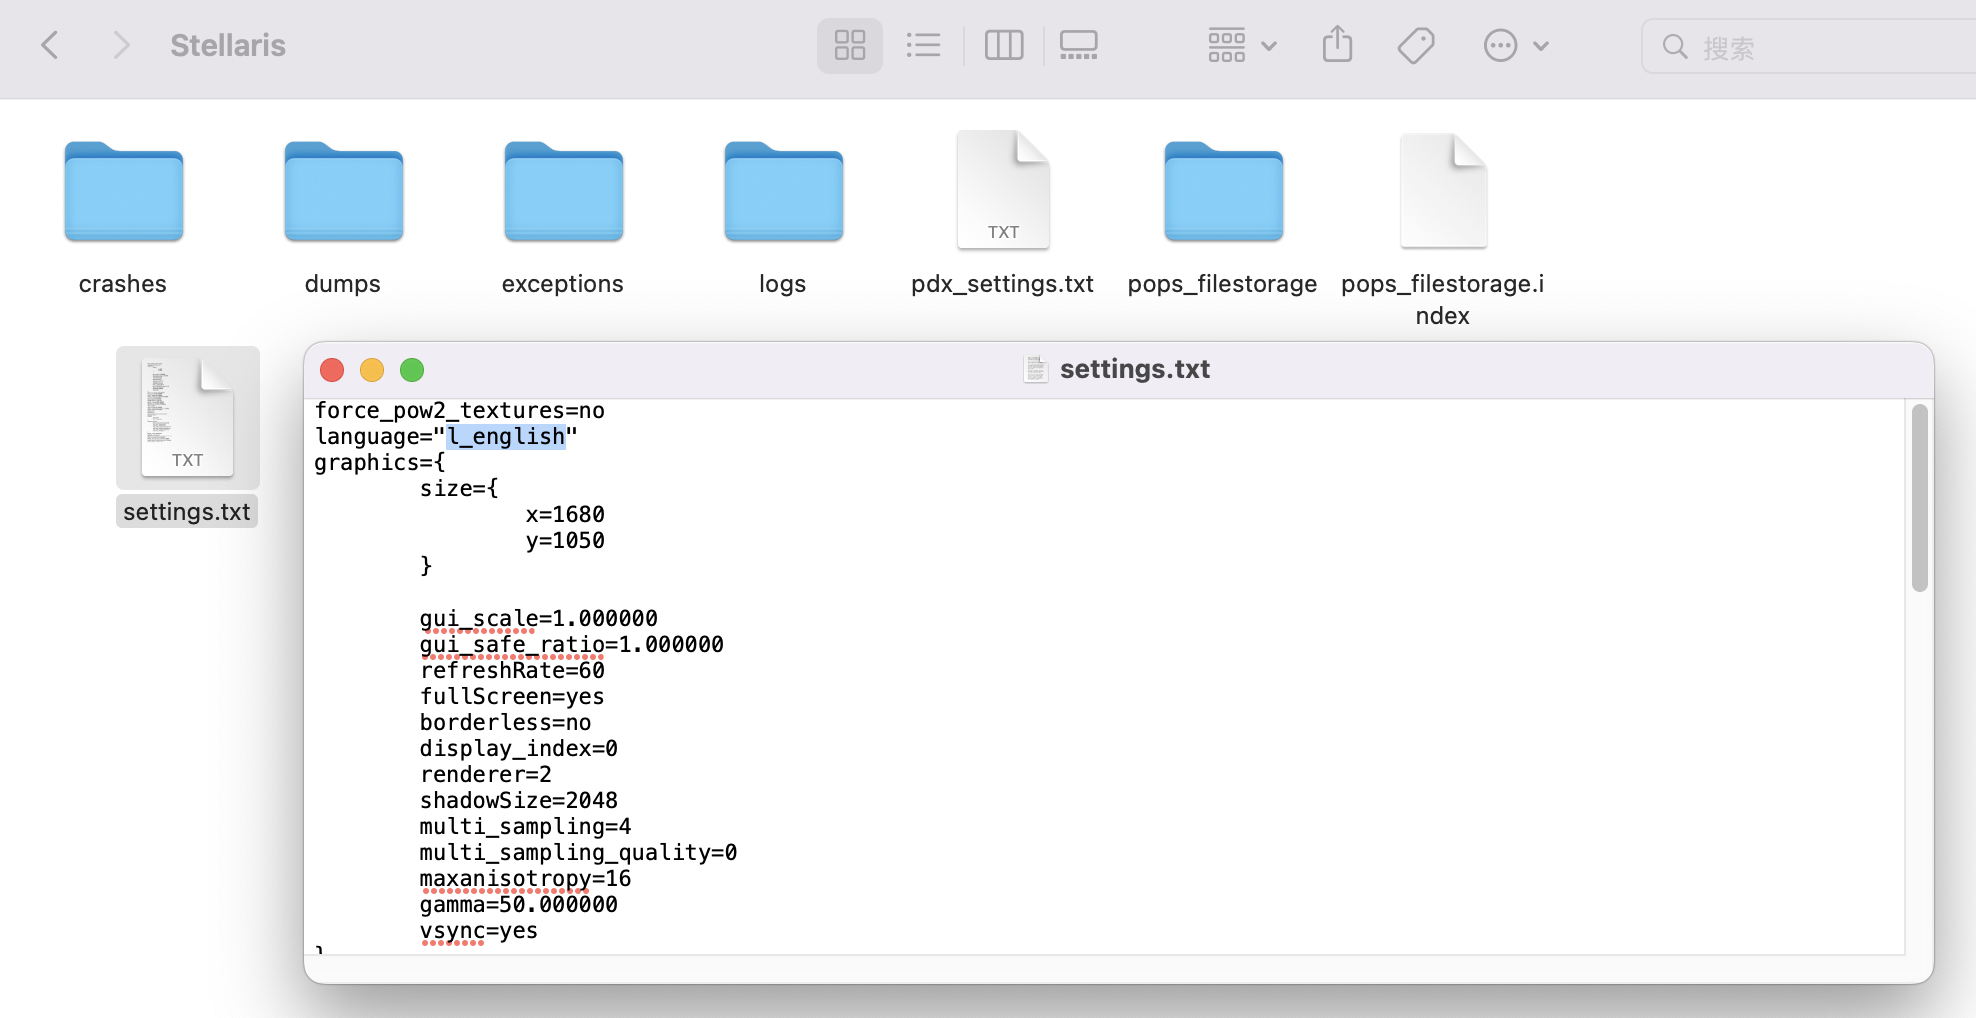1976x1018 pixels.
Task: Switch to icon view
Action: (850, 45)
